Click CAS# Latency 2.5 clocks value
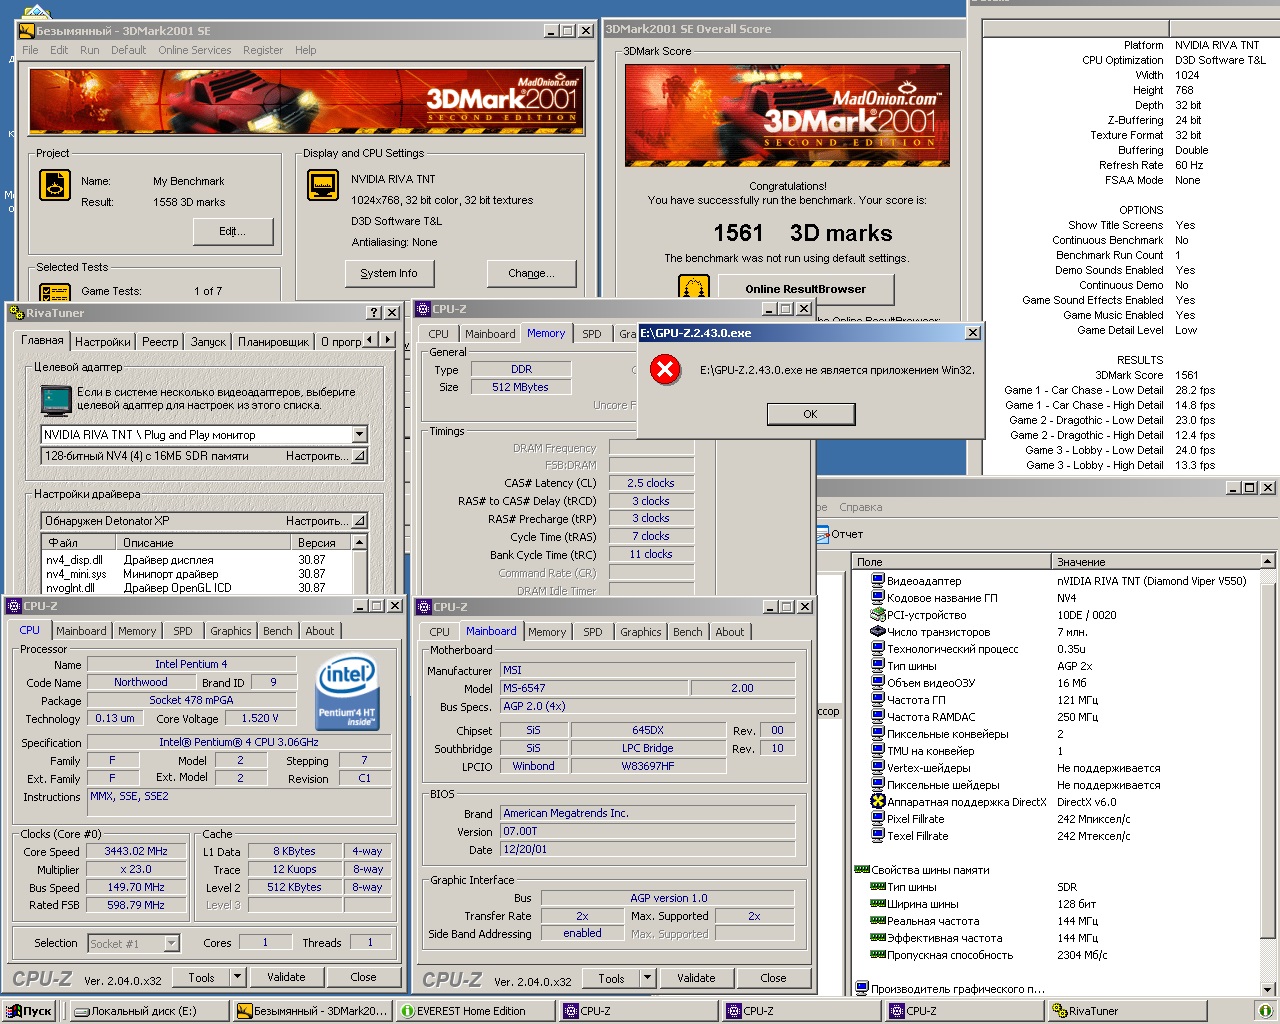Viewport: 1280px width, 1024px height. [x=650, y=483]
